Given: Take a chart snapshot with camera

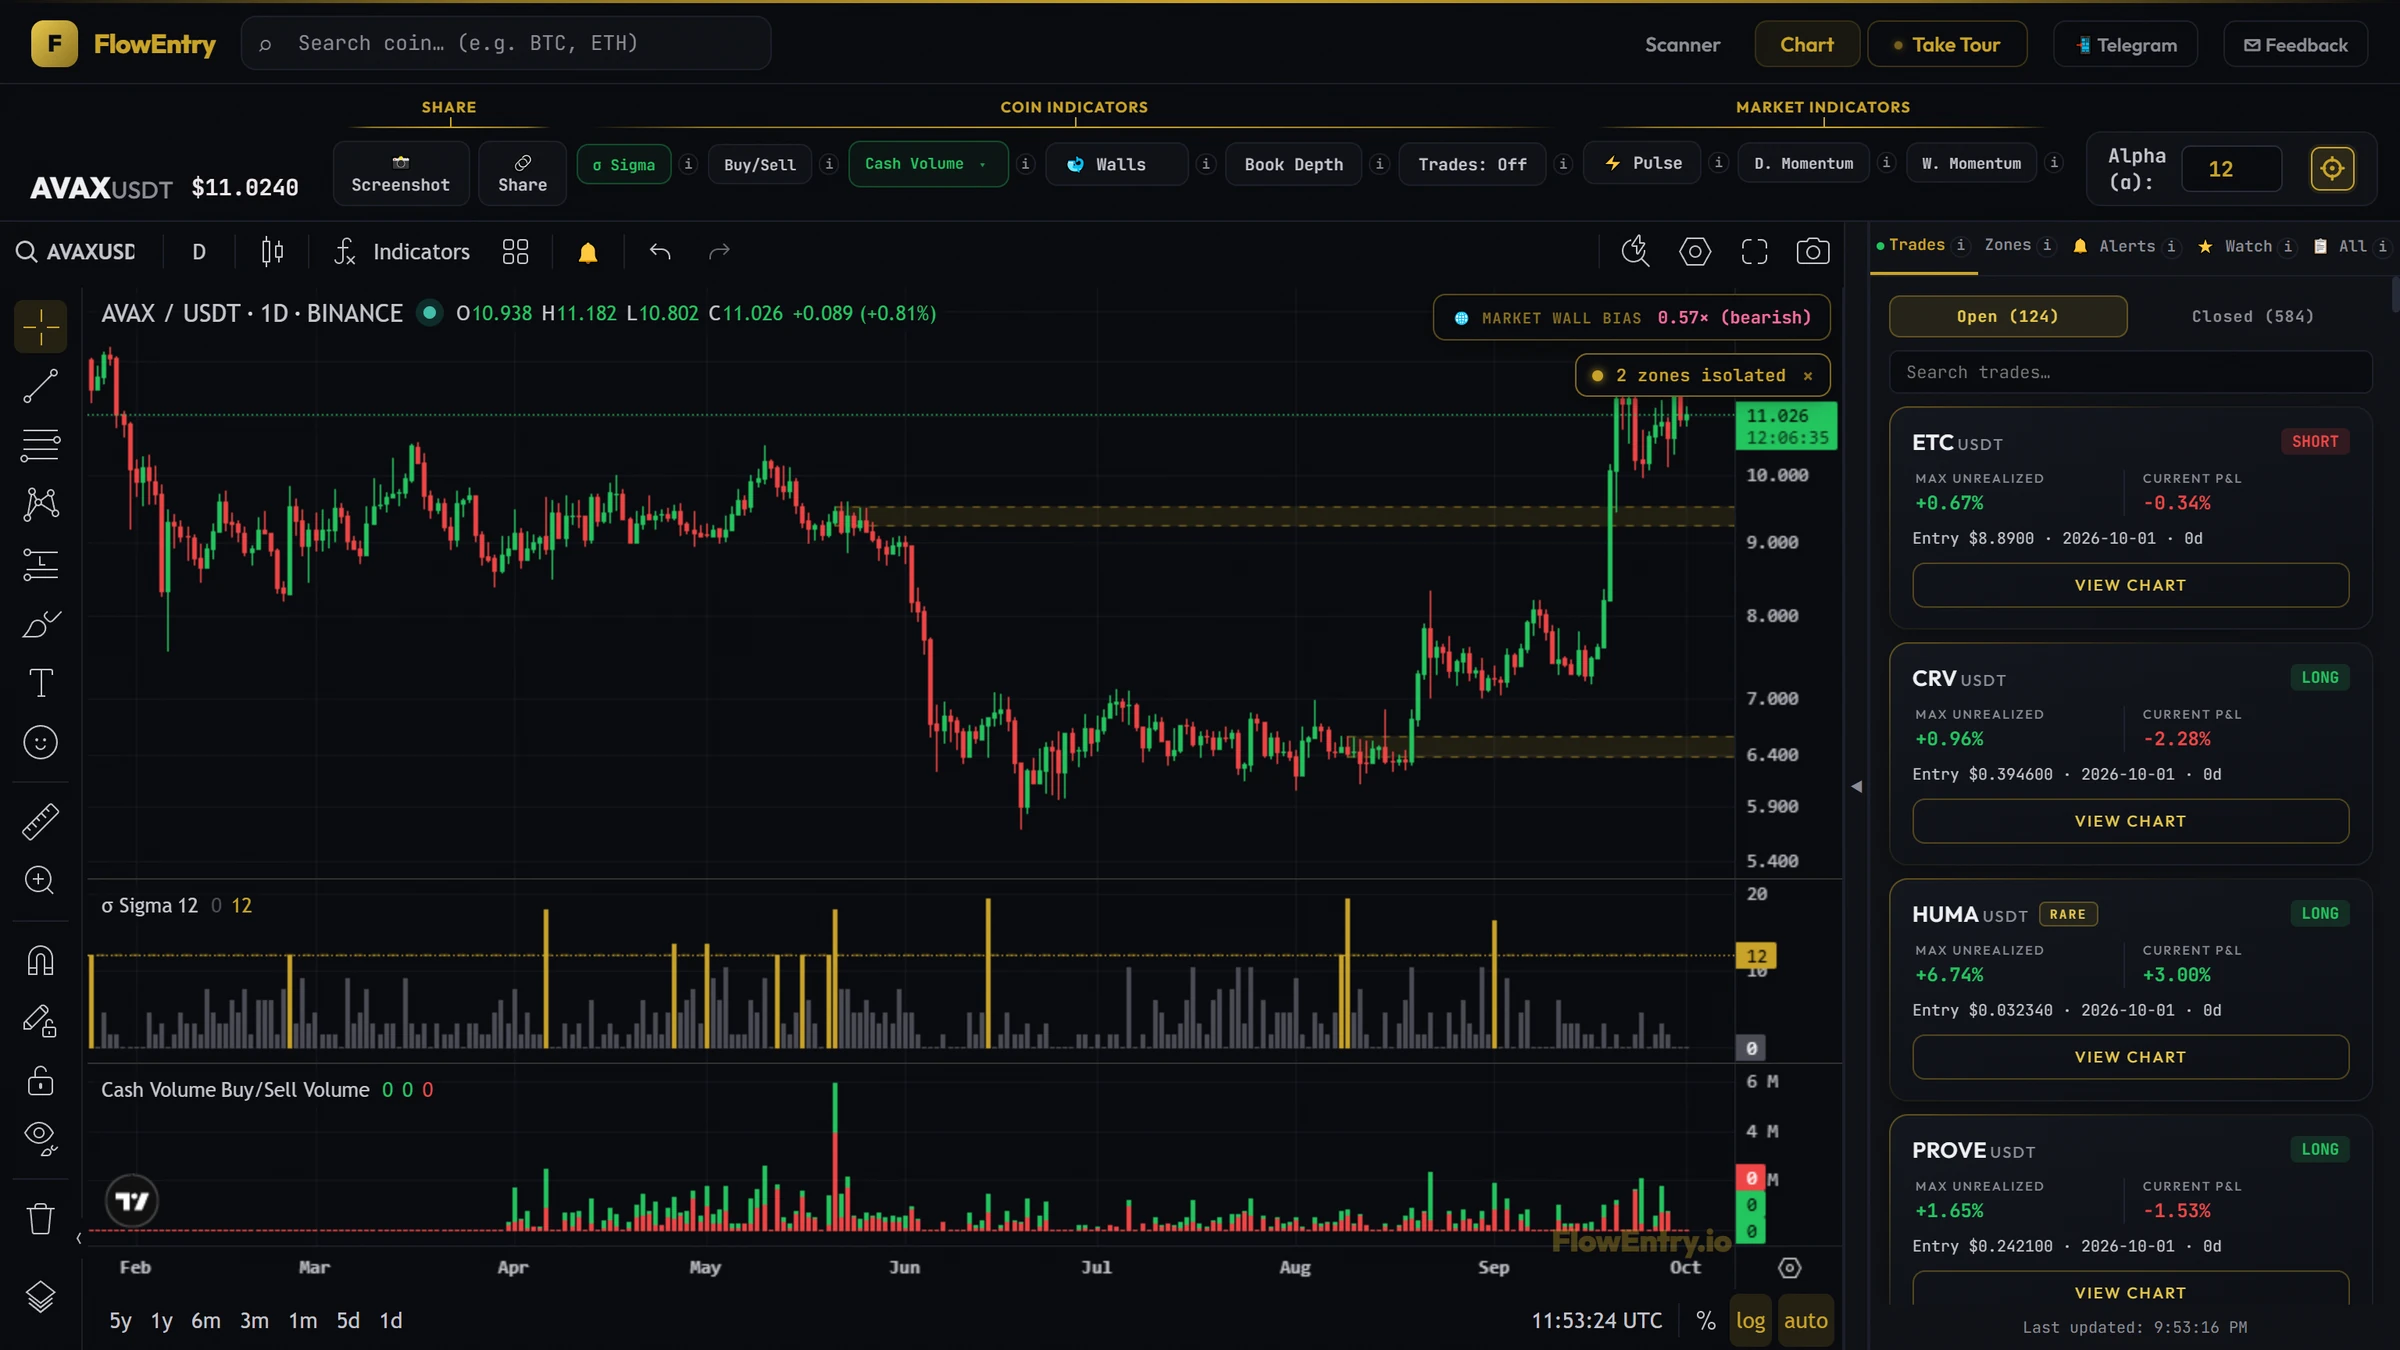Looking at the screenshot, I should click(x=1813, y=251).
